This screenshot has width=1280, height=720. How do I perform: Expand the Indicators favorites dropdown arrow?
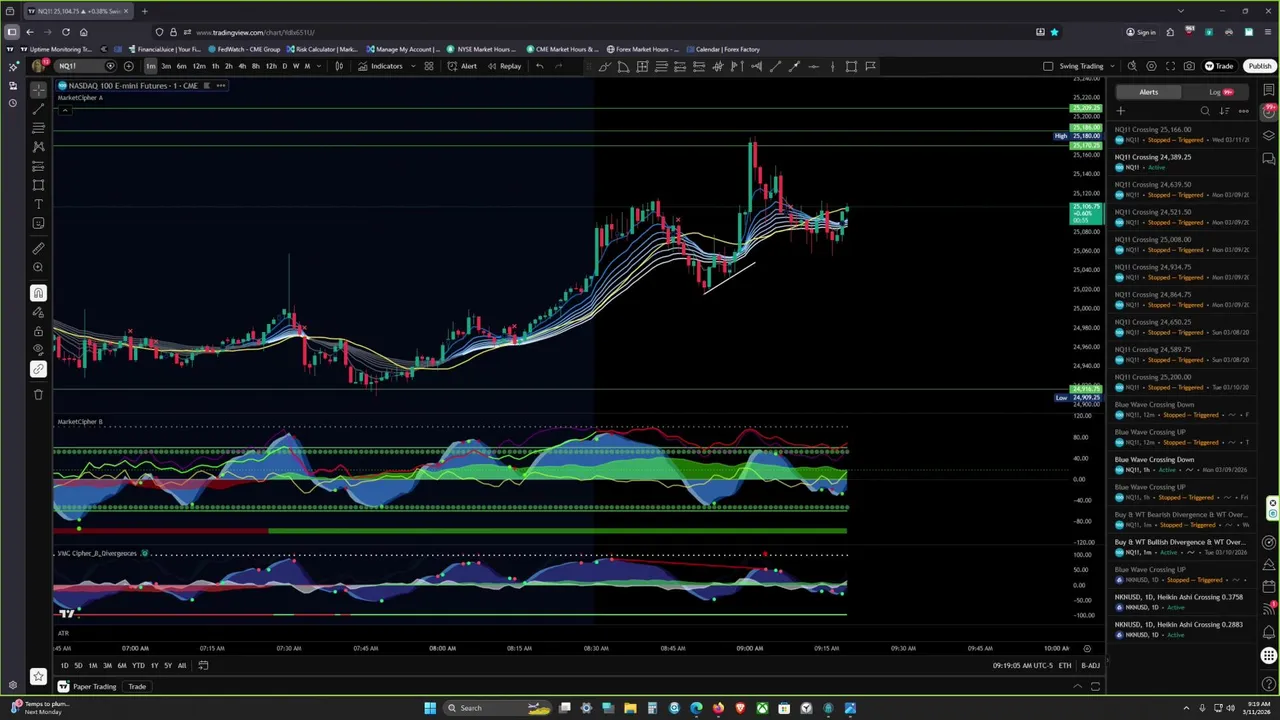pos(413,66)
